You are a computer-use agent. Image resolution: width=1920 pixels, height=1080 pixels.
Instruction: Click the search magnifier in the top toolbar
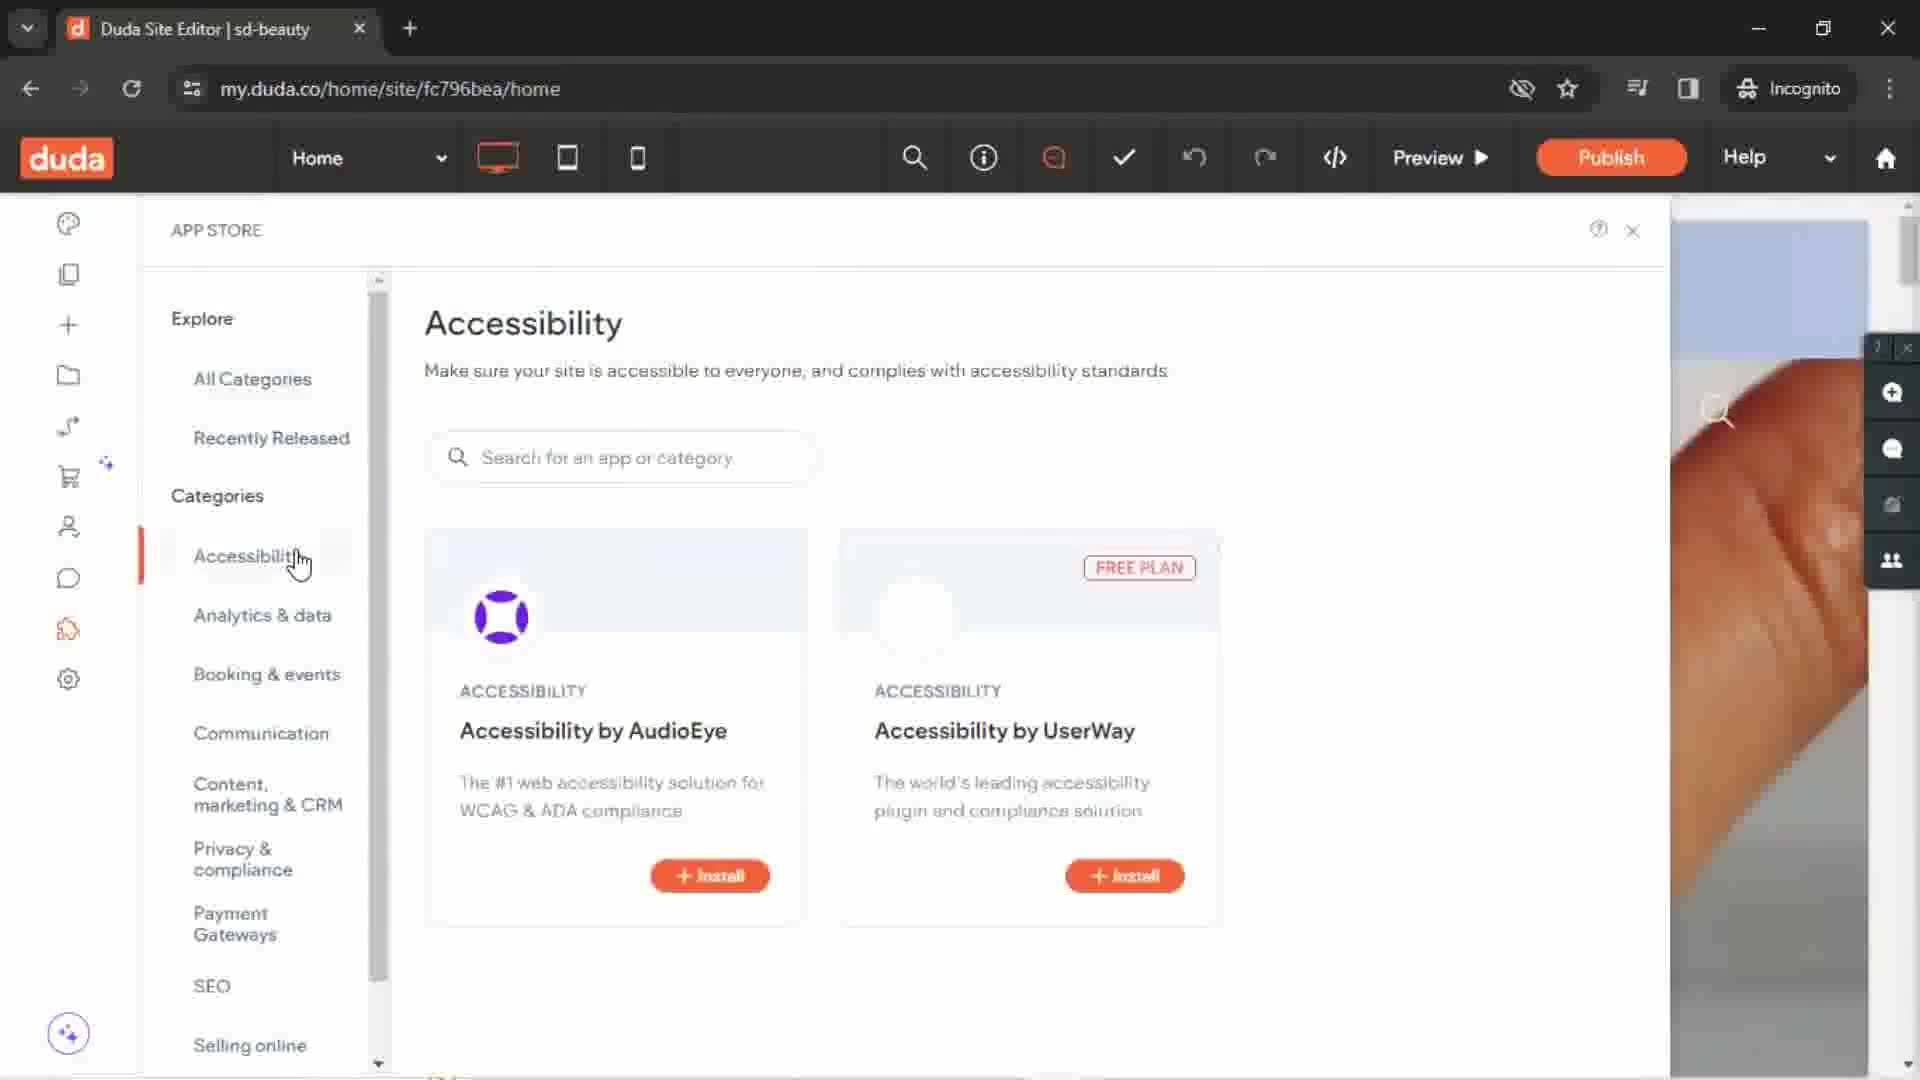pos(914,157)
